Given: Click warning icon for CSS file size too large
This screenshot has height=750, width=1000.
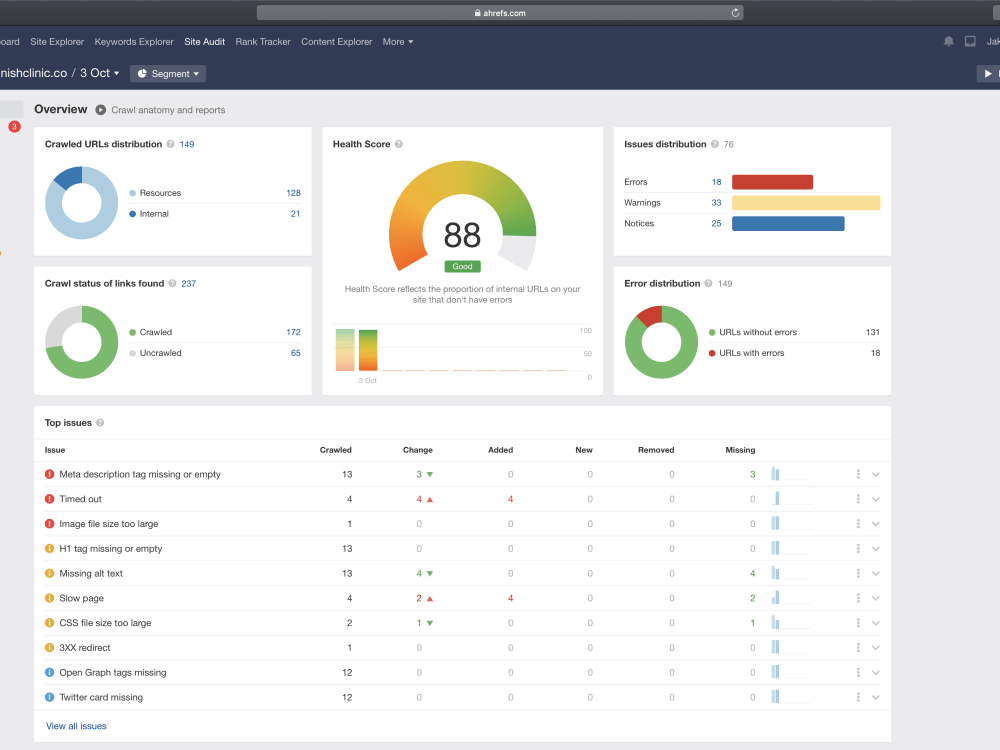Looking at the screenshot, I should pos(50,622).
